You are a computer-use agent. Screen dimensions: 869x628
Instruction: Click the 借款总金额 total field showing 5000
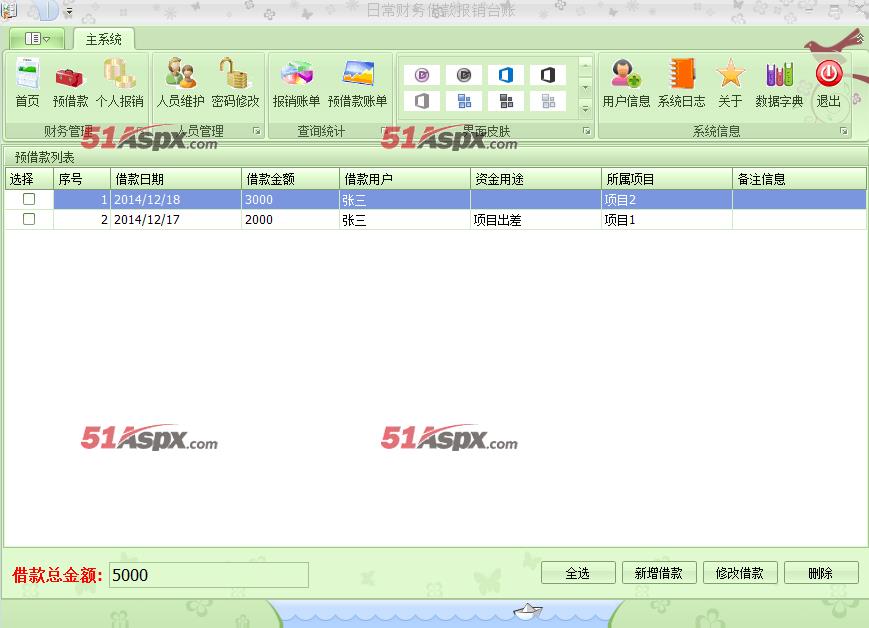click(208, 575)
